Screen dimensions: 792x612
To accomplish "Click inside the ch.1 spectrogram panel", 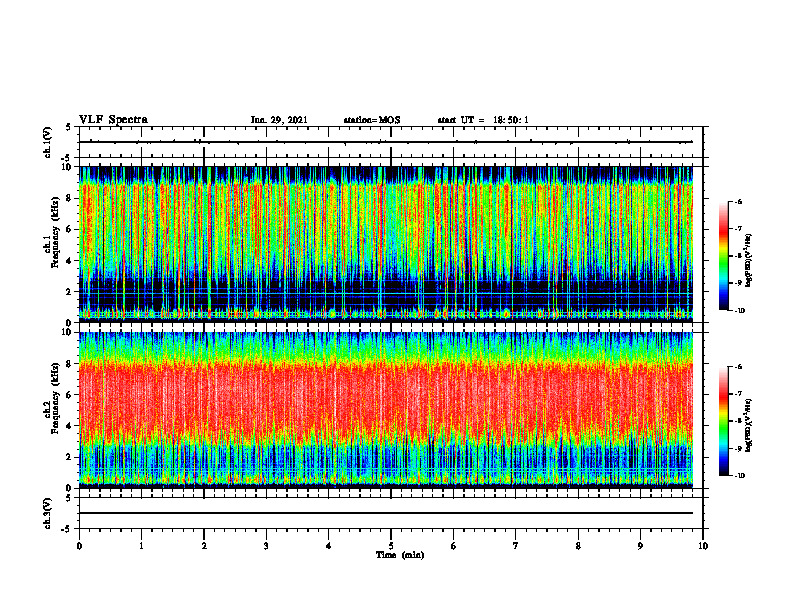I will tap(386, 244).
